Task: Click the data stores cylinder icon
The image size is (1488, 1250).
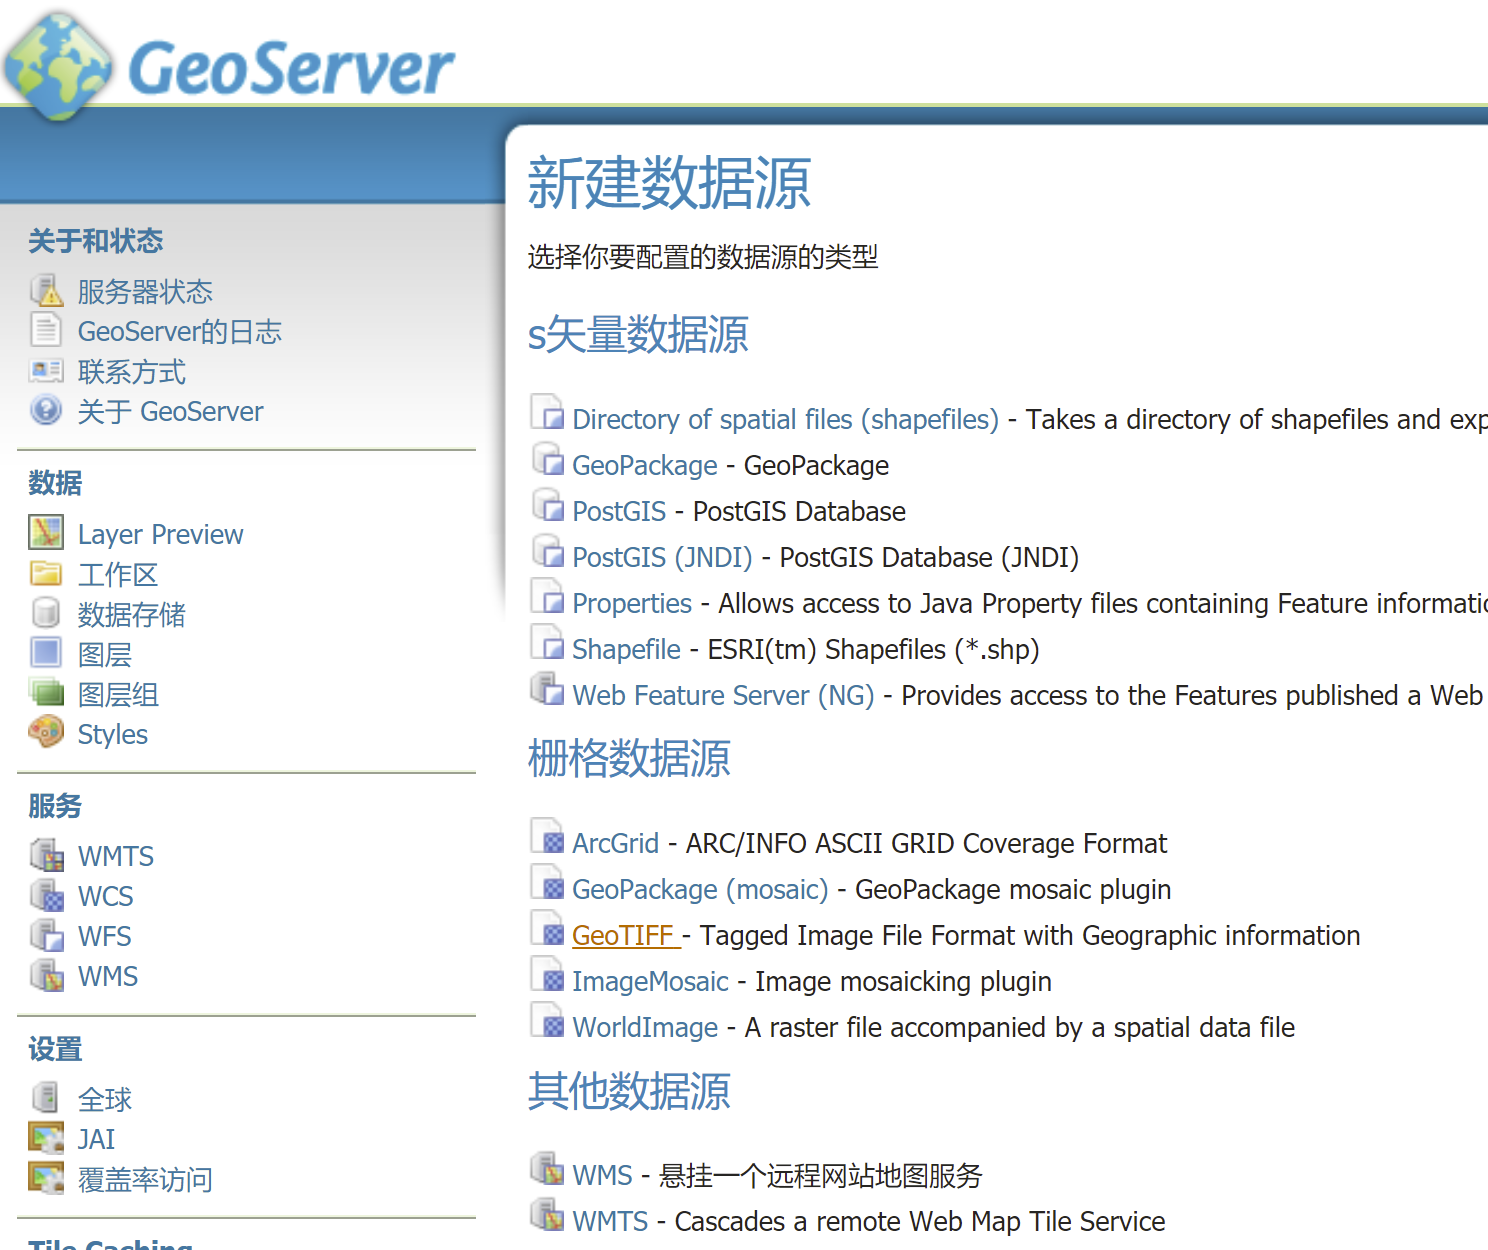Action: (46, 613)
